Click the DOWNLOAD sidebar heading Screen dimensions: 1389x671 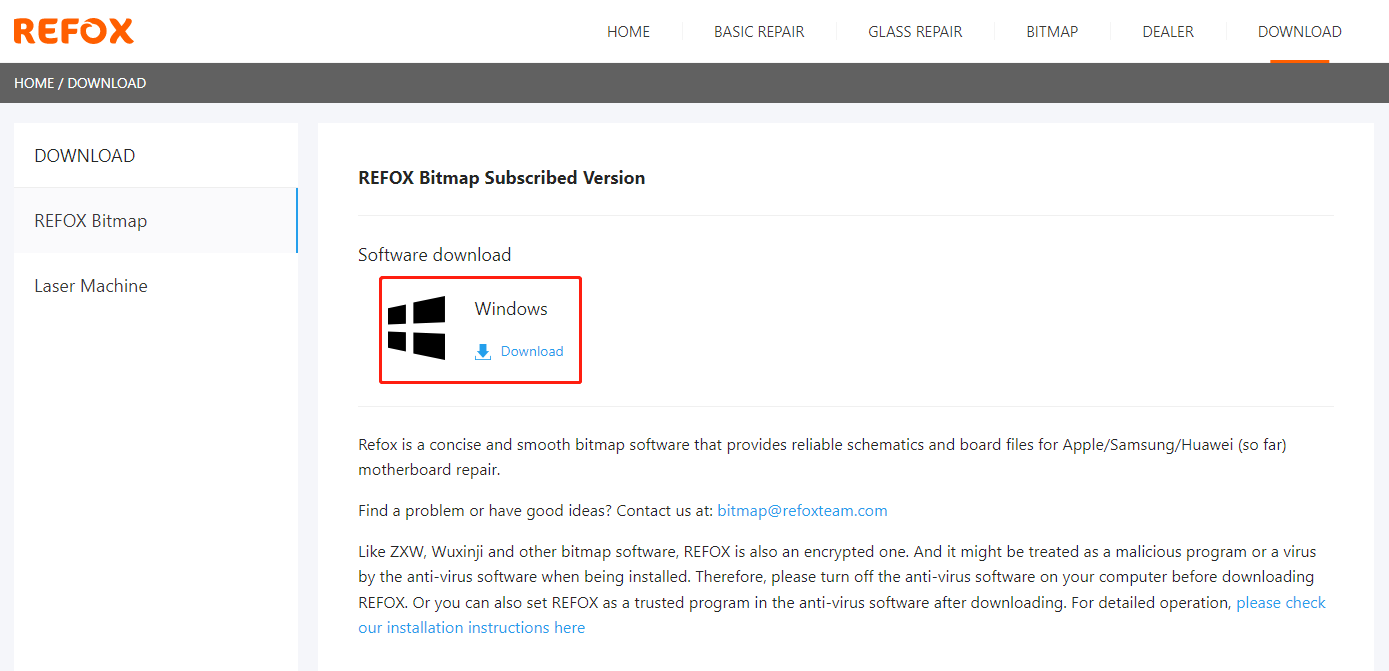point(85,156)
